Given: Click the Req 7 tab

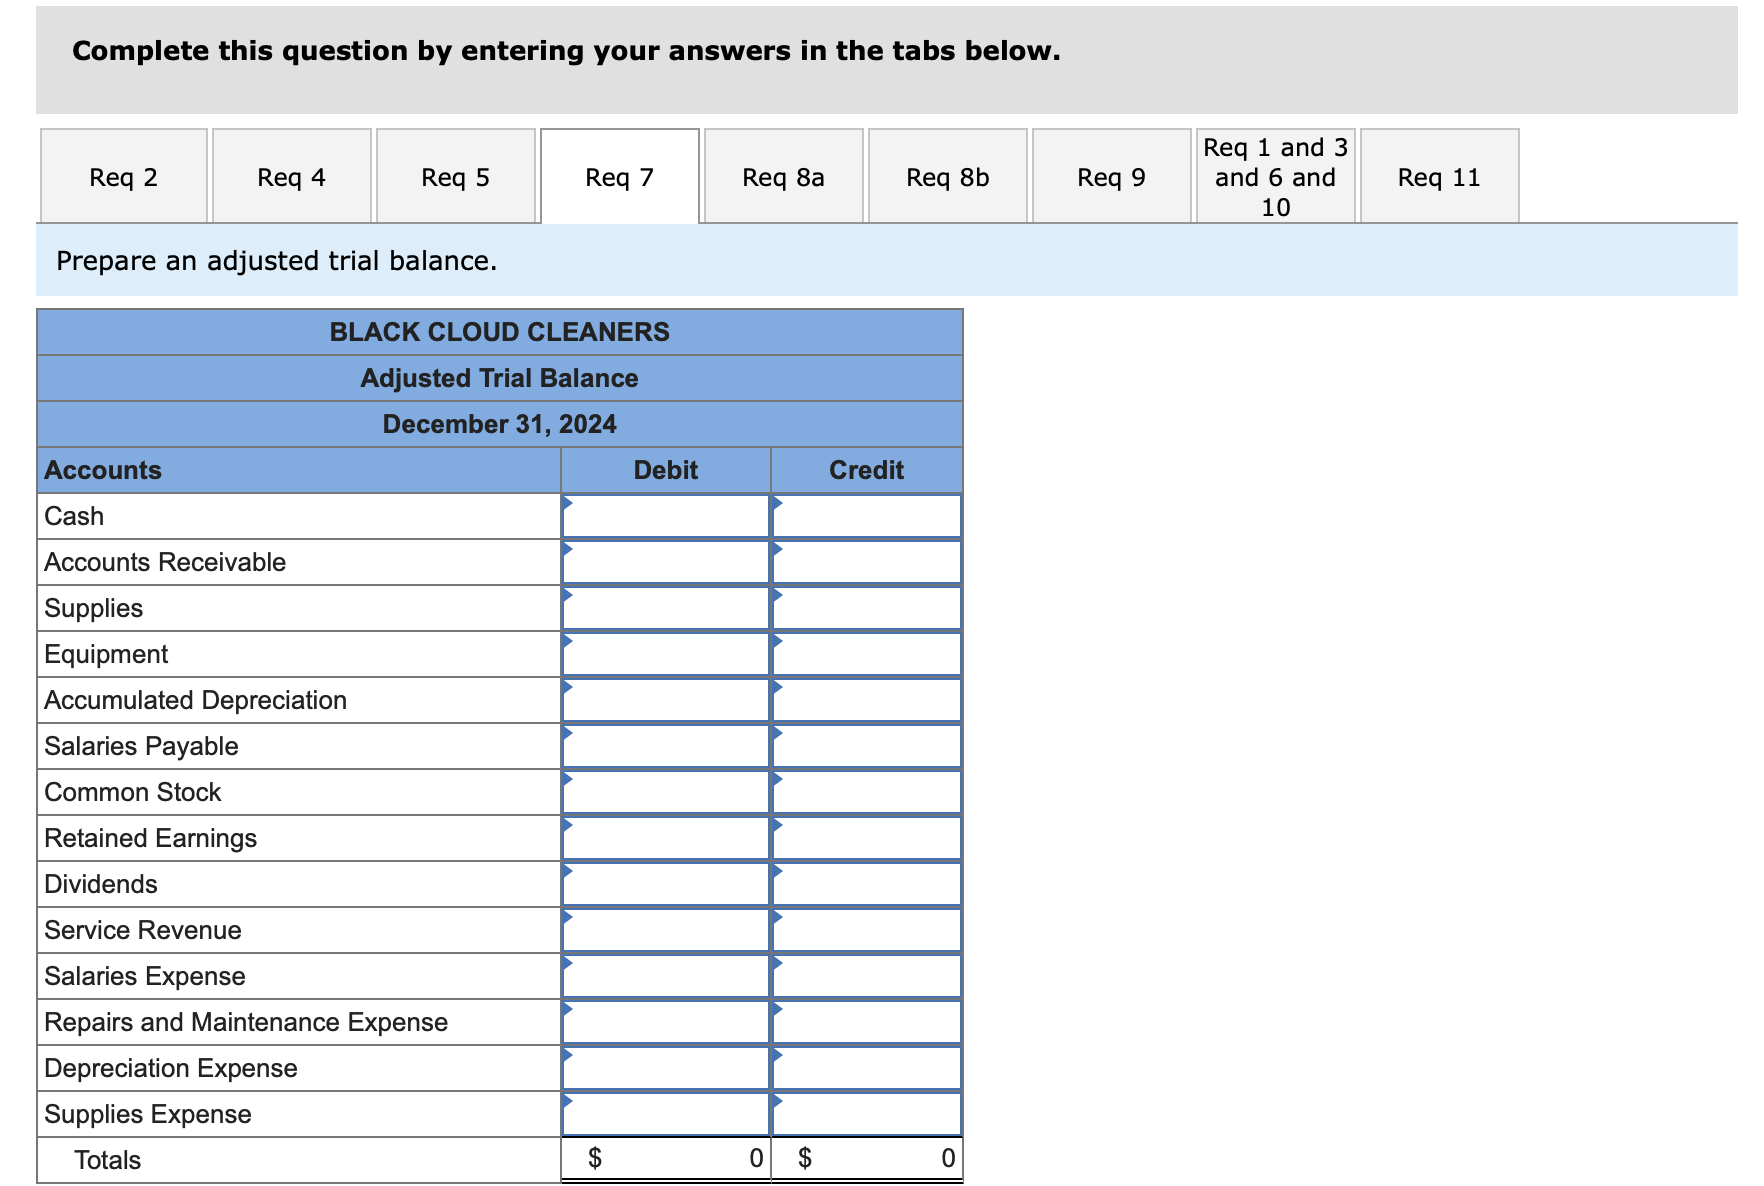Looking at the screenshot, I should (x=619, y=176).
